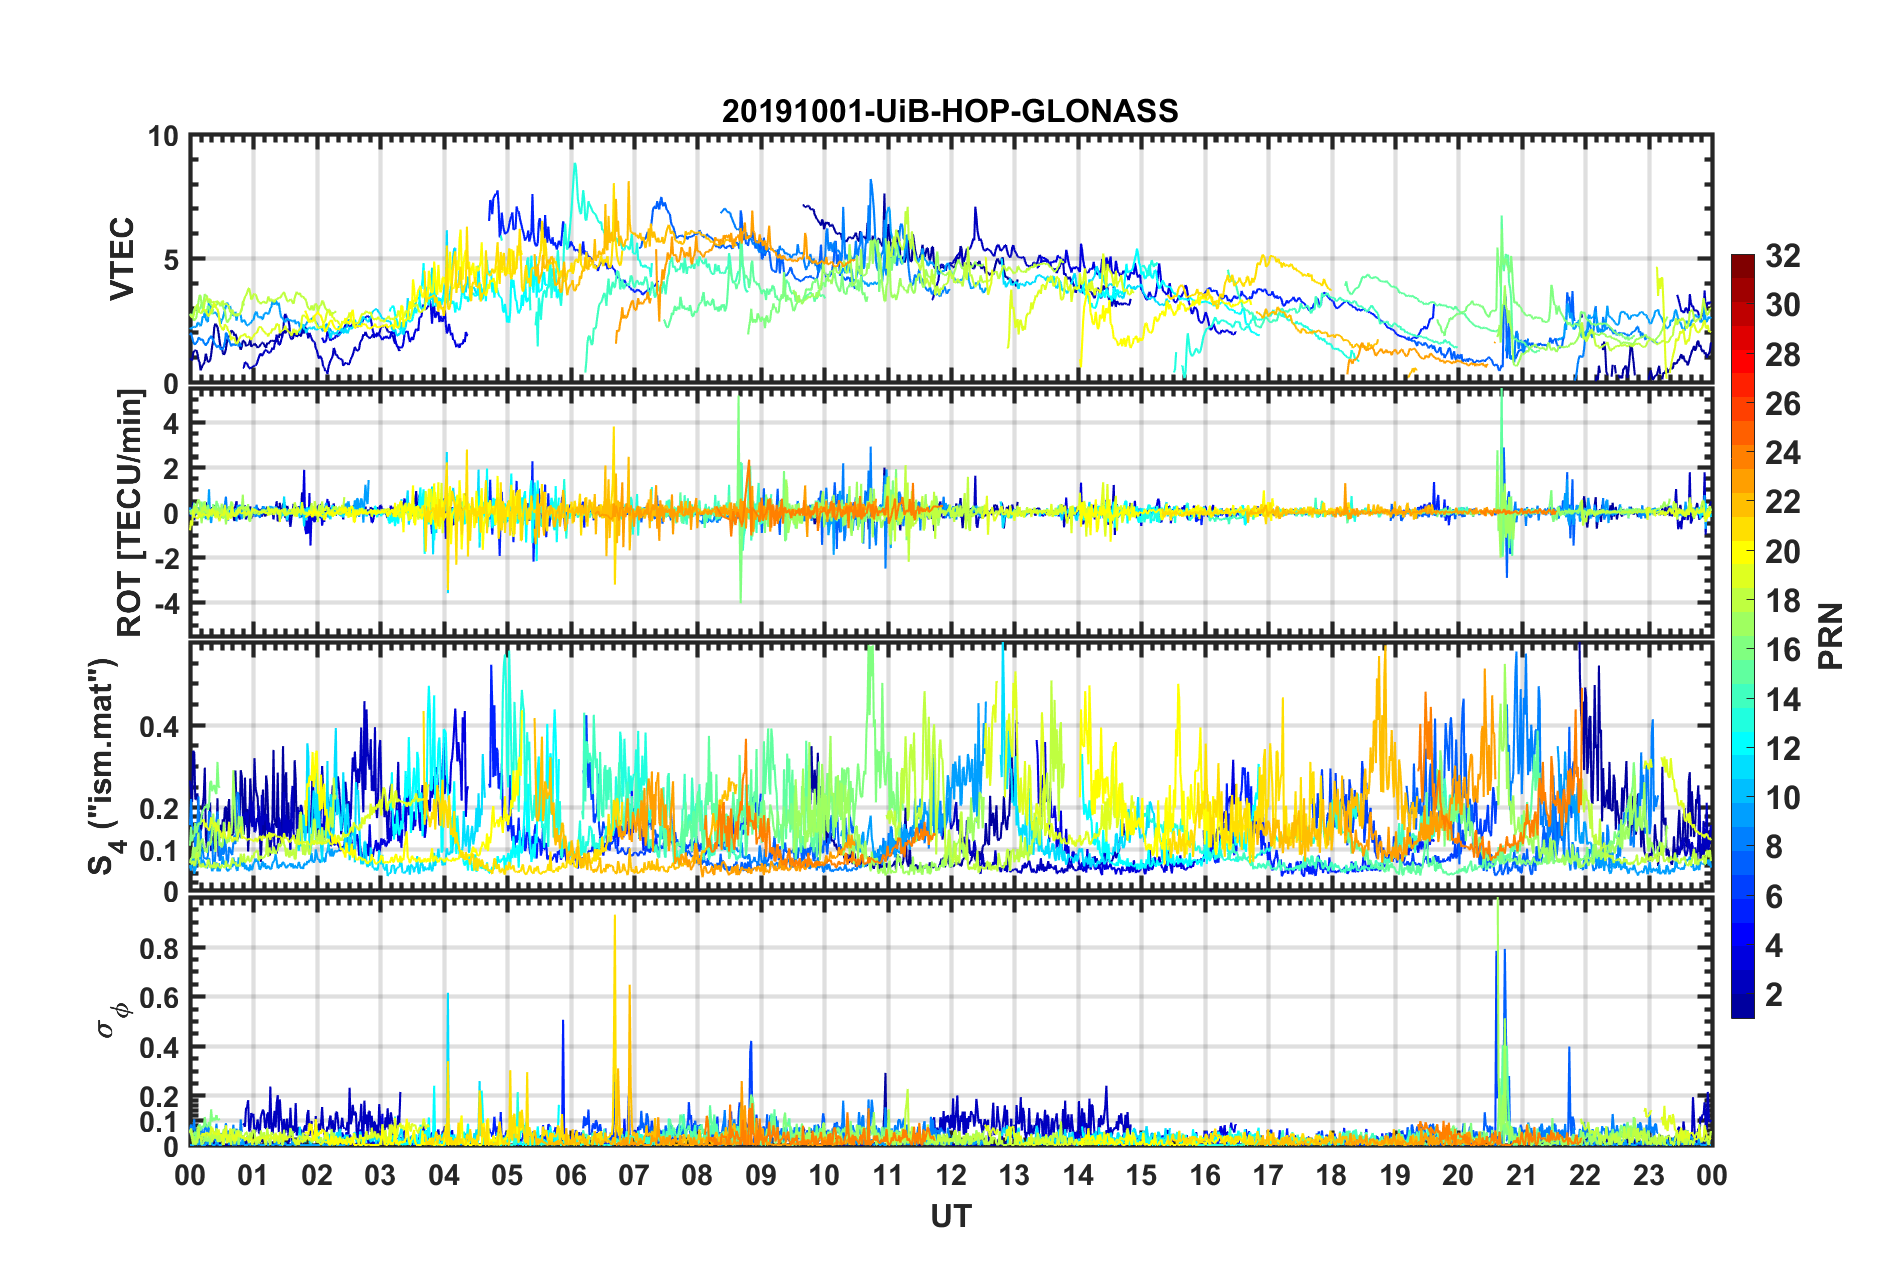Click the PRN colorbar label
The width and height of the screenshot is (1902, 1272).
(1830, 636)
